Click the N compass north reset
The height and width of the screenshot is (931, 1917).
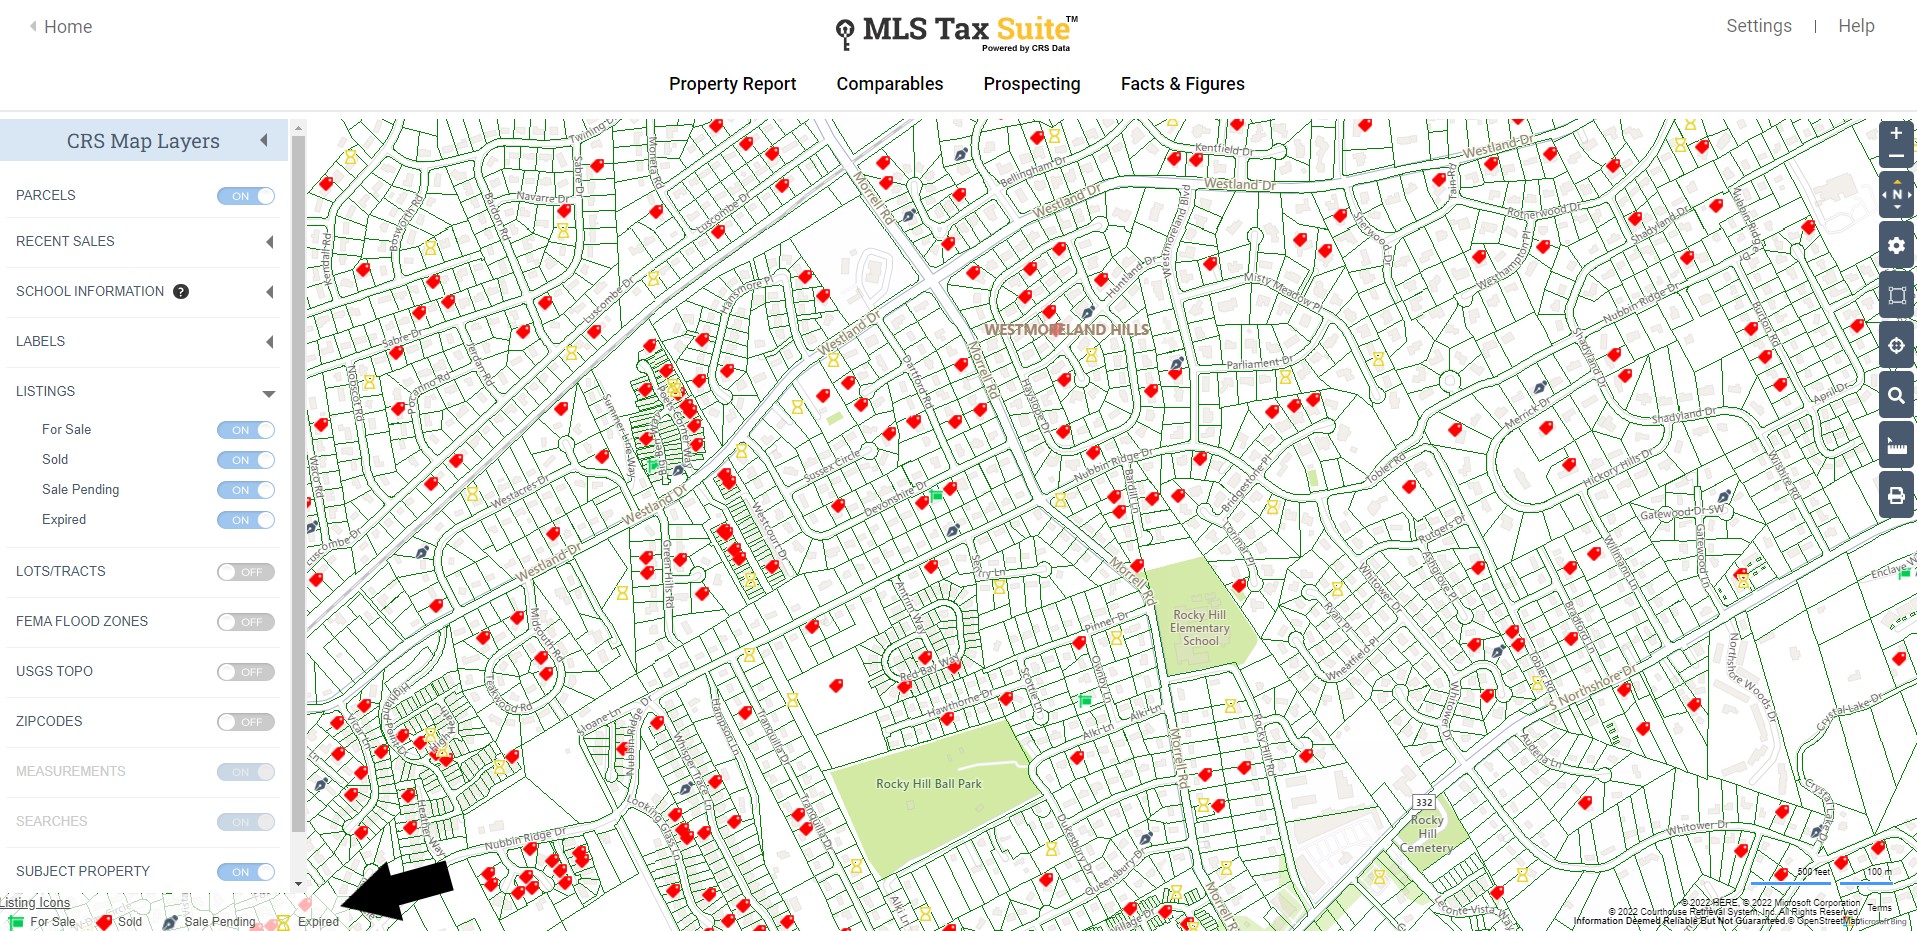(1897, 195)
